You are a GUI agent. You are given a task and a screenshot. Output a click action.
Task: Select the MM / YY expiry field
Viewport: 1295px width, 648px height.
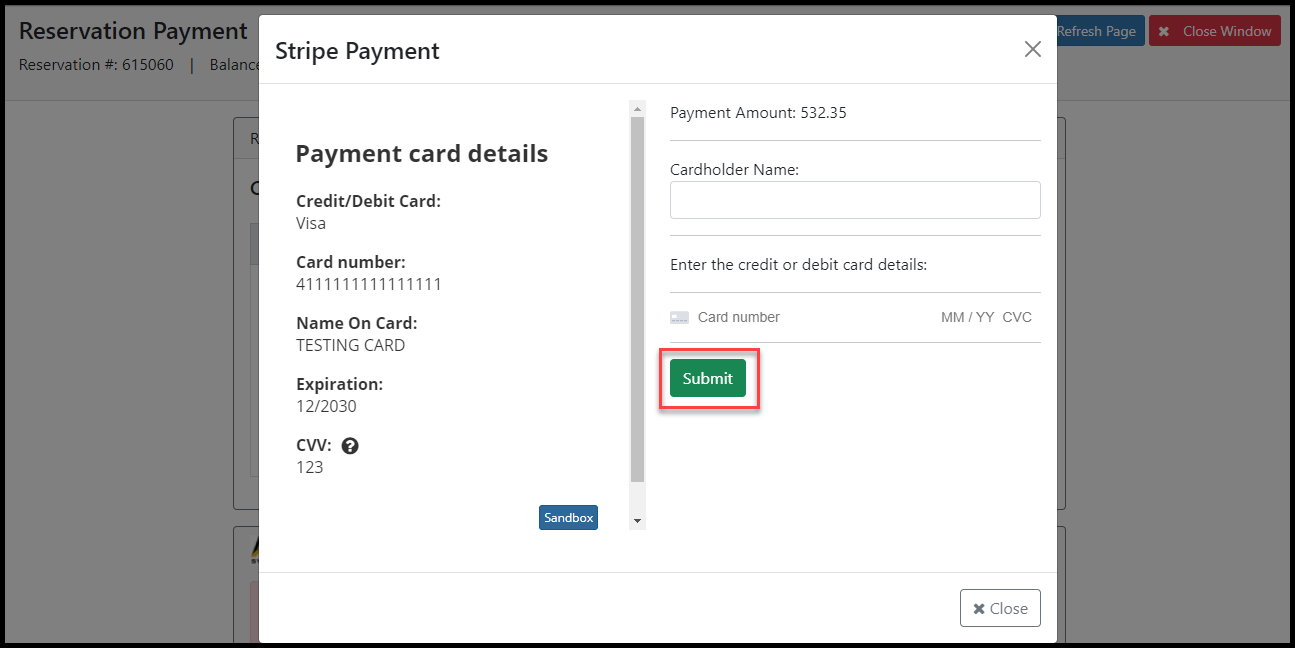(967, 317)
